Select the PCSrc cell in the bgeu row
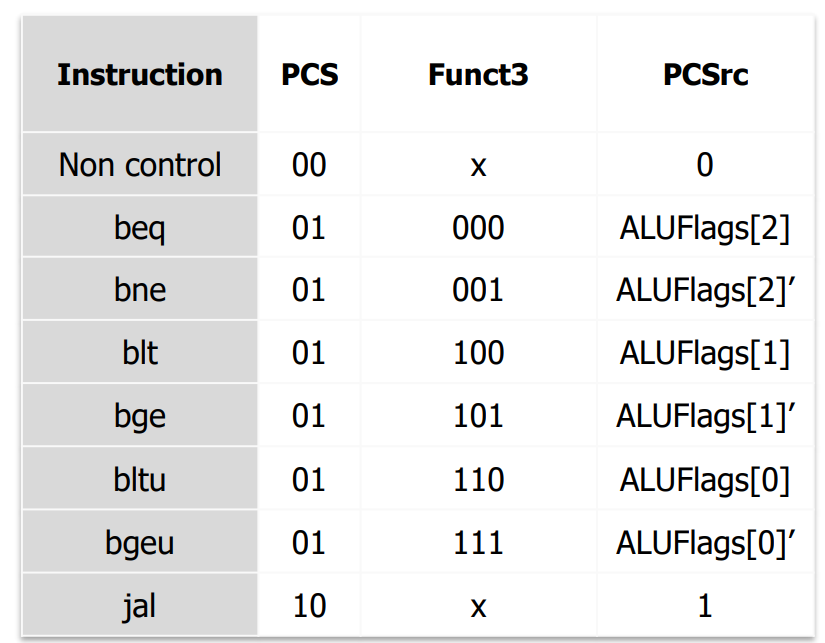 point(705,543)
